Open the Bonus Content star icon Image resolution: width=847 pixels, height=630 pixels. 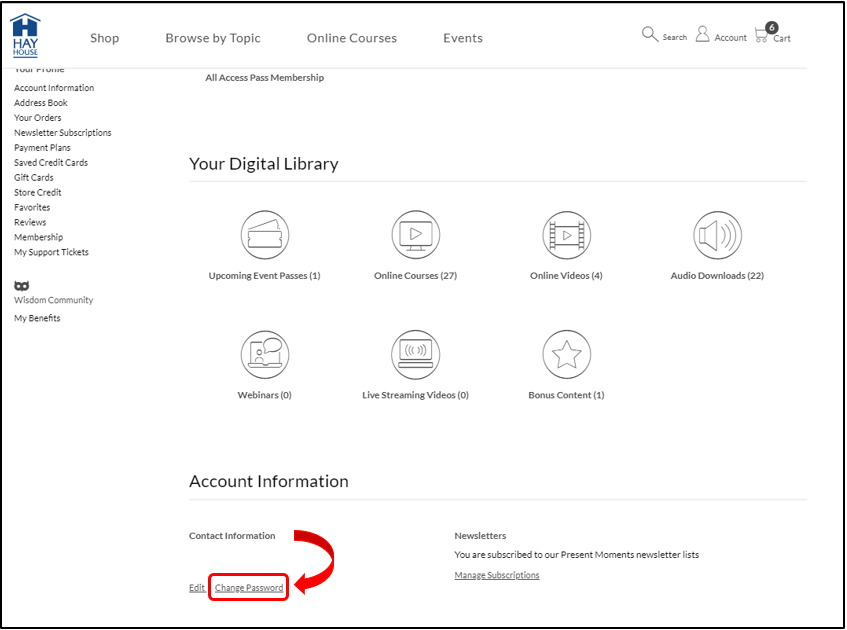pyautogui.click(x=566, y=355)
